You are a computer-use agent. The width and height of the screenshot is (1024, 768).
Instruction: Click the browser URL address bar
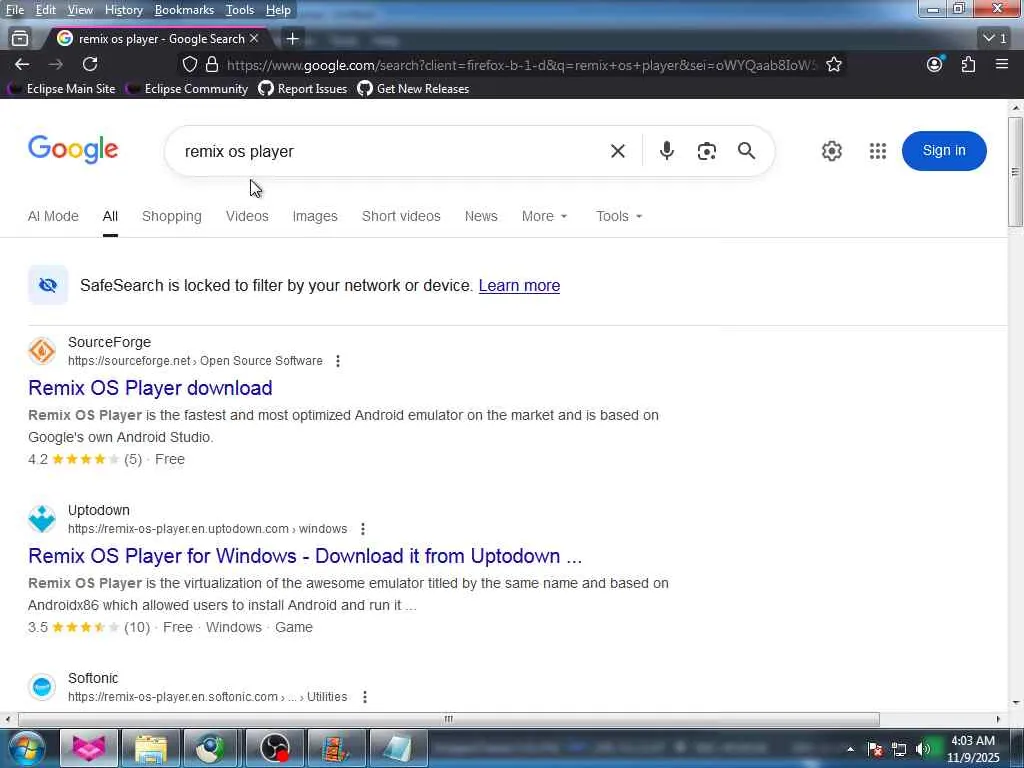click(520, 65)
